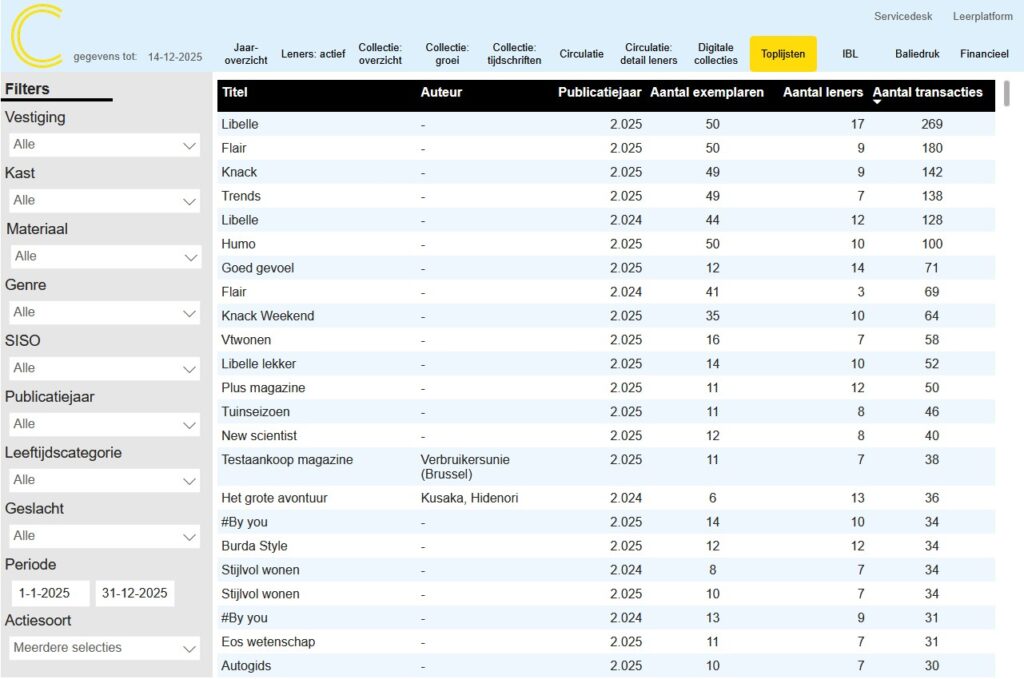Sort by Aantal leners column header

pyautogui.click(x=822, y=93)
